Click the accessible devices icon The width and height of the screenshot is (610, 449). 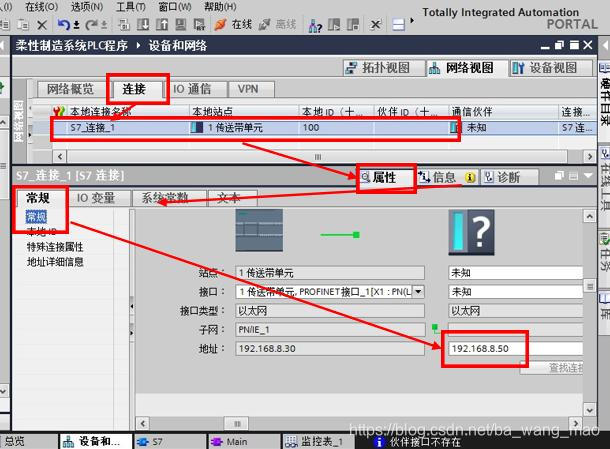coord(315,26)
